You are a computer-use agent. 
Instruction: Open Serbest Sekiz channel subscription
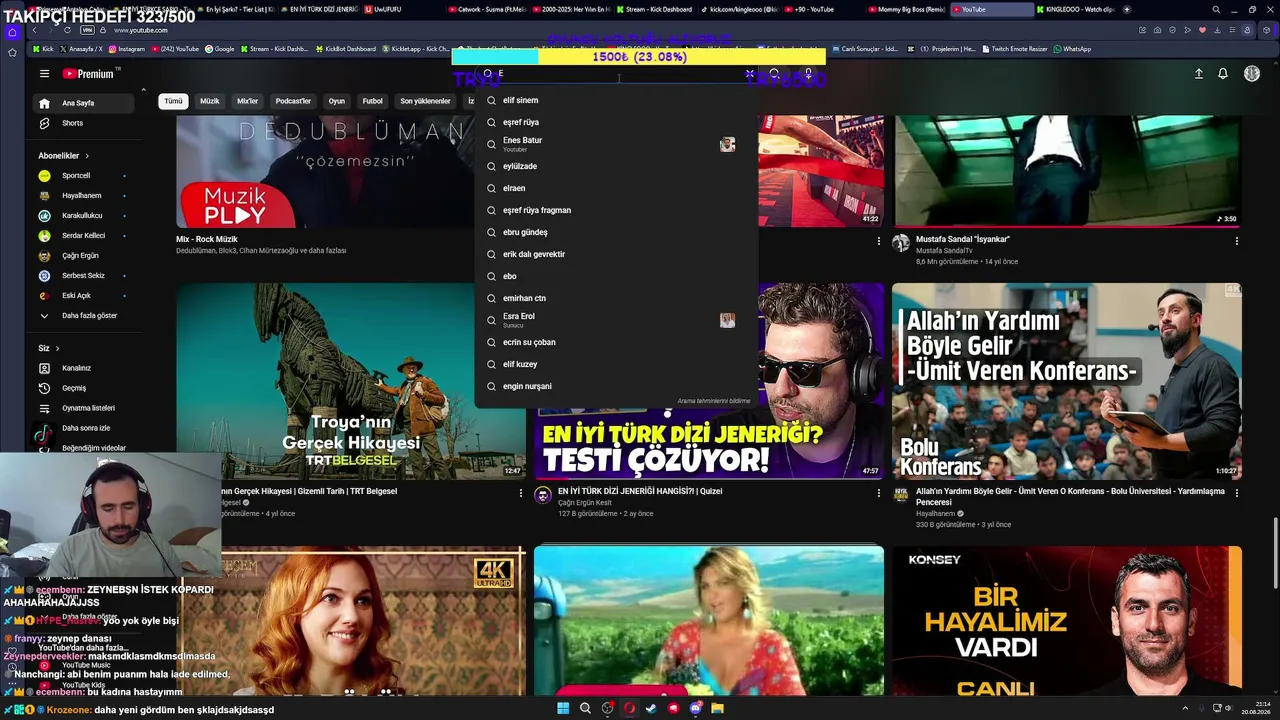point(83,276)
